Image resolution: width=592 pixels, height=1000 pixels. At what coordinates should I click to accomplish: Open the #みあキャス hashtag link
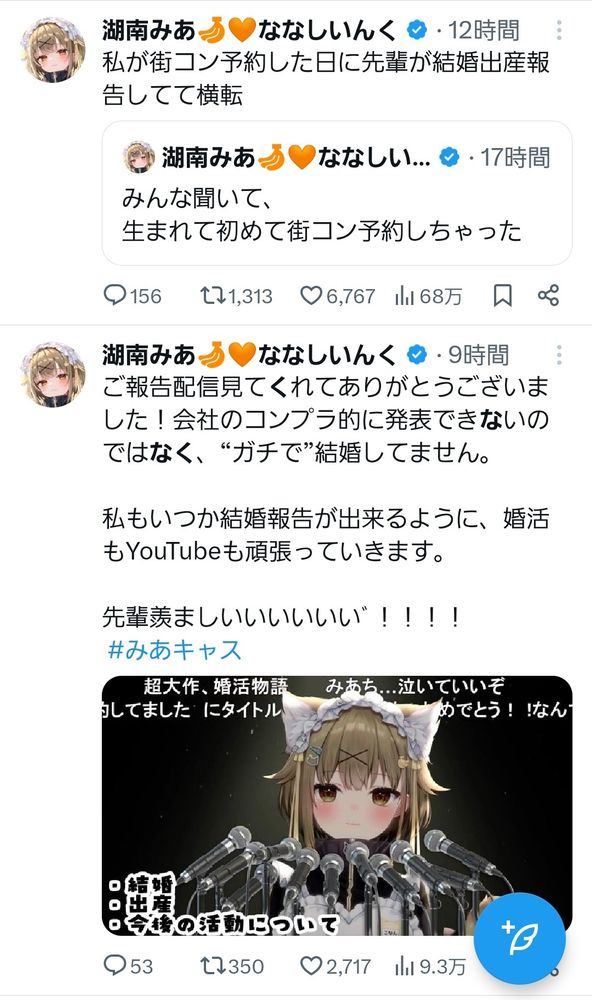click(175, 650)
